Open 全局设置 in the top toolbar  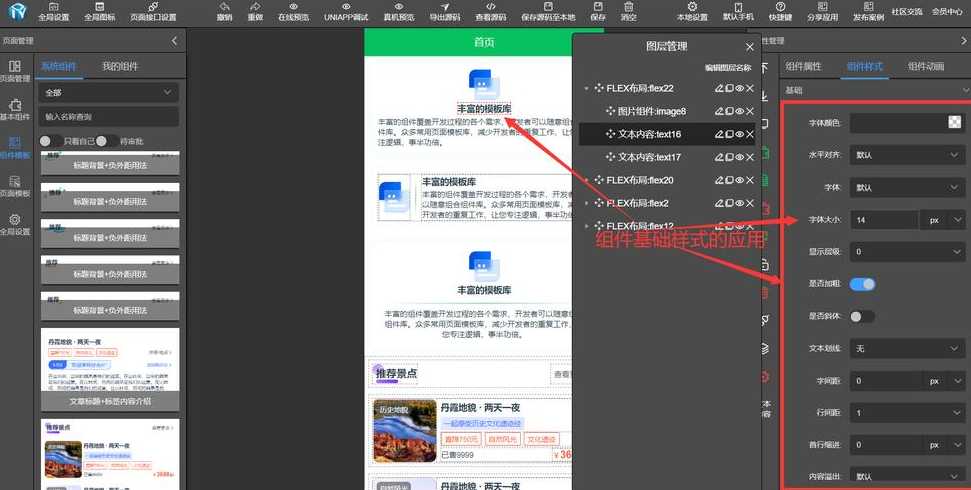click(x=54, y=12)
